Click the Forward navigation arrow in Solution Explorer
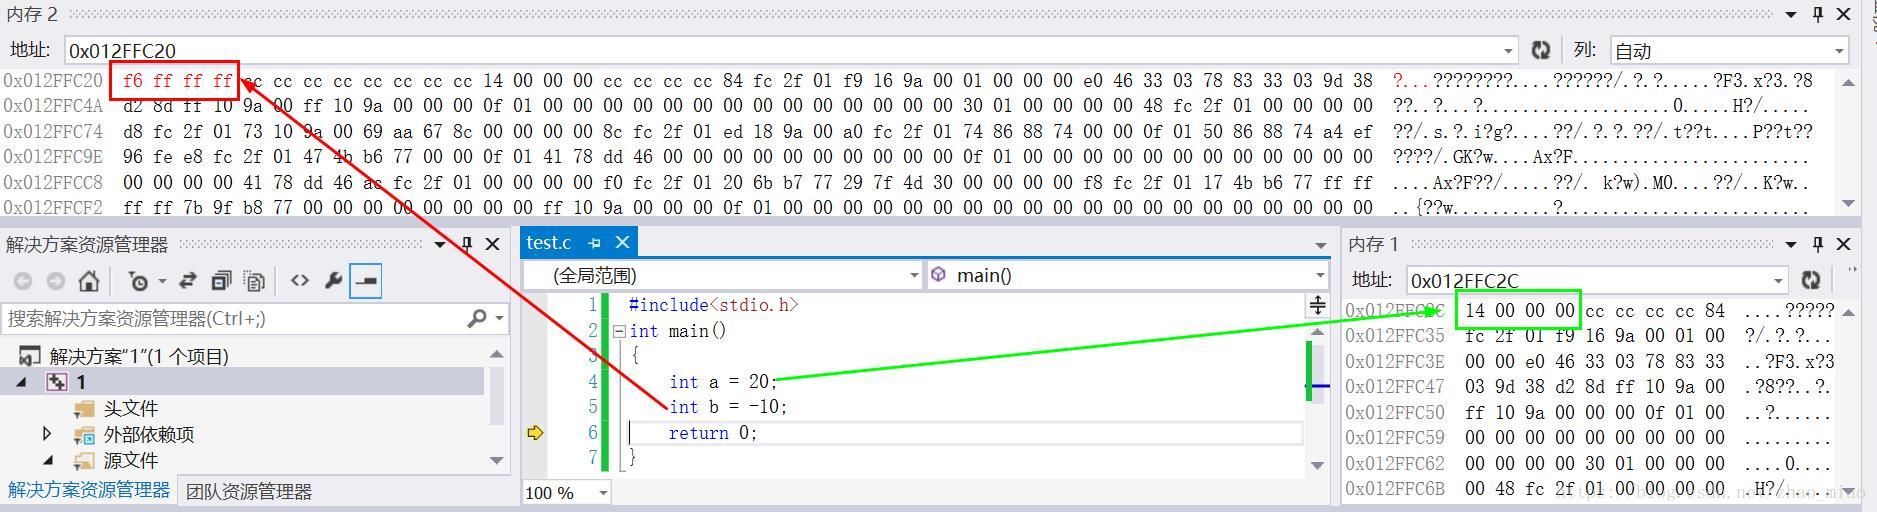 (55, 282)
